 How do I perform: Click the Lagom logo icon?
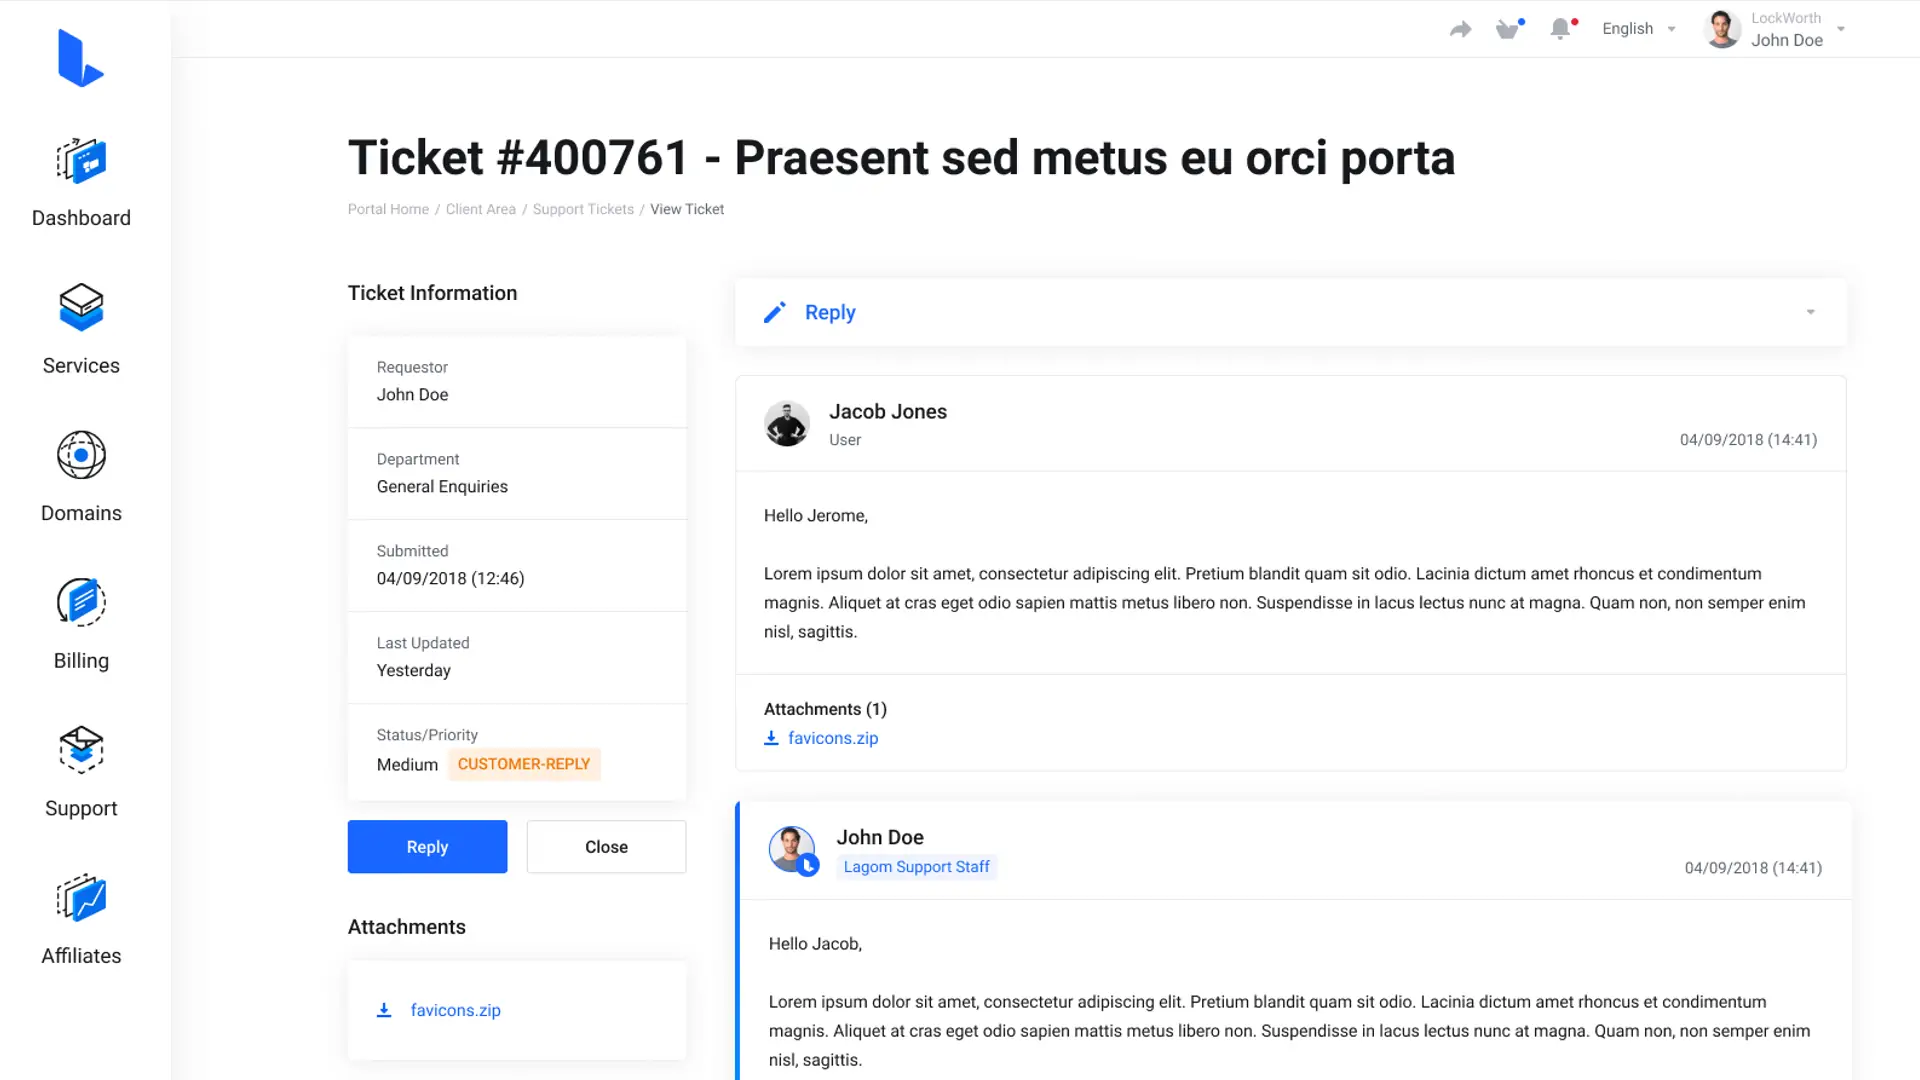[x=80, y=58]
